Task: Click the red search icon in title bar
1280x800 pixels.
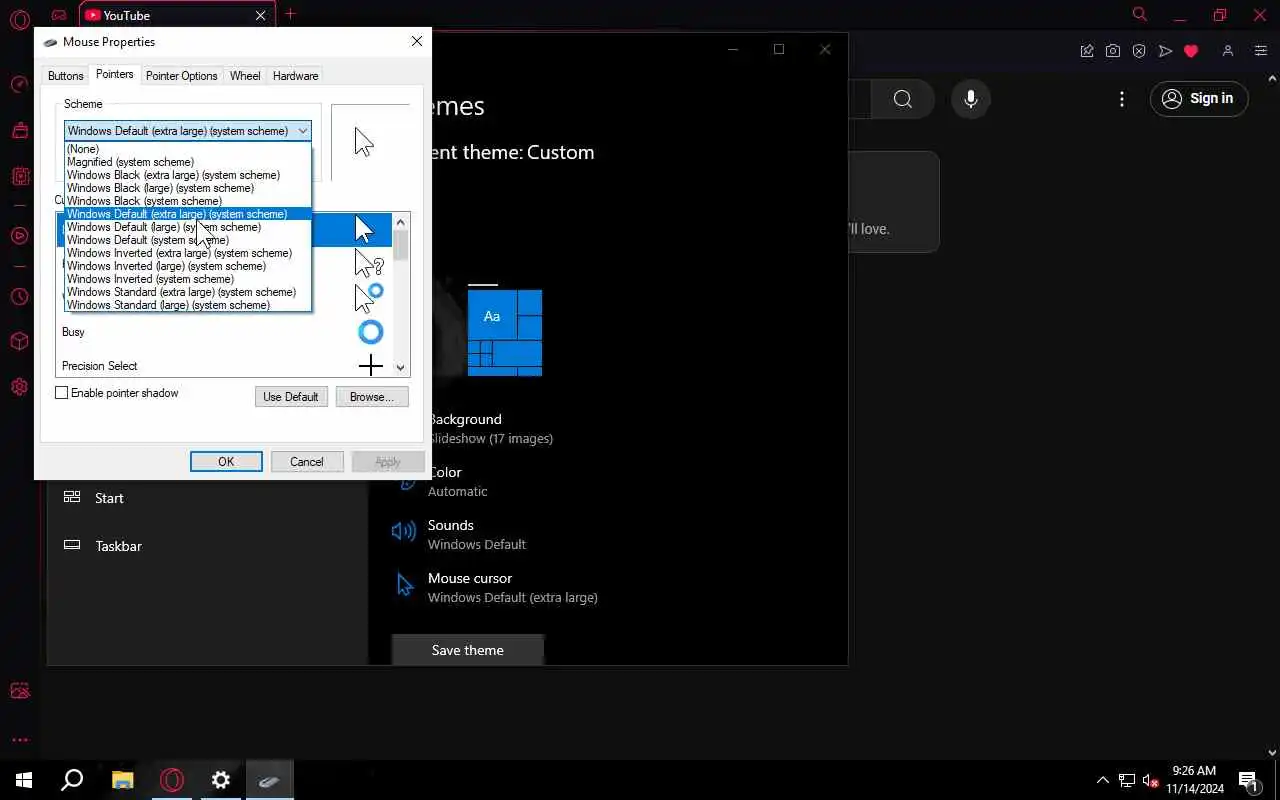Action: point(1140,14)
